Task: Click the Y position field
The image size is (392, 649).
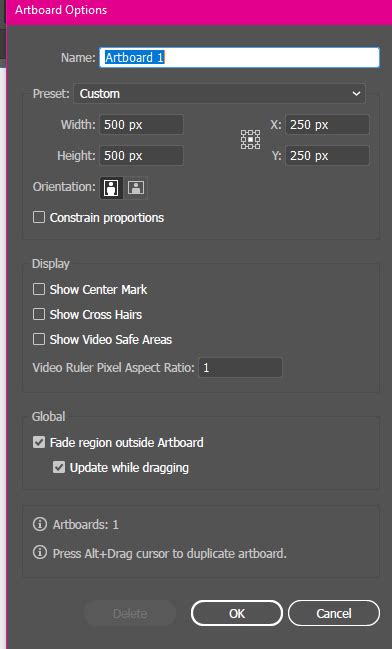Action: 327,156
